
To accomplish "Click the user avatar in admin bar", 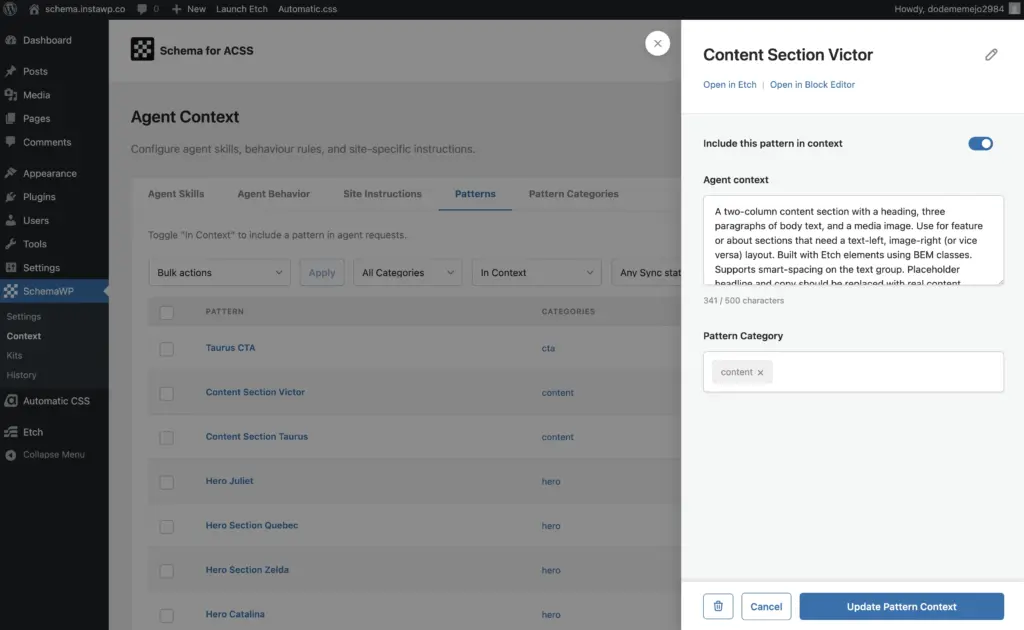I will (x=1014, y=9).
